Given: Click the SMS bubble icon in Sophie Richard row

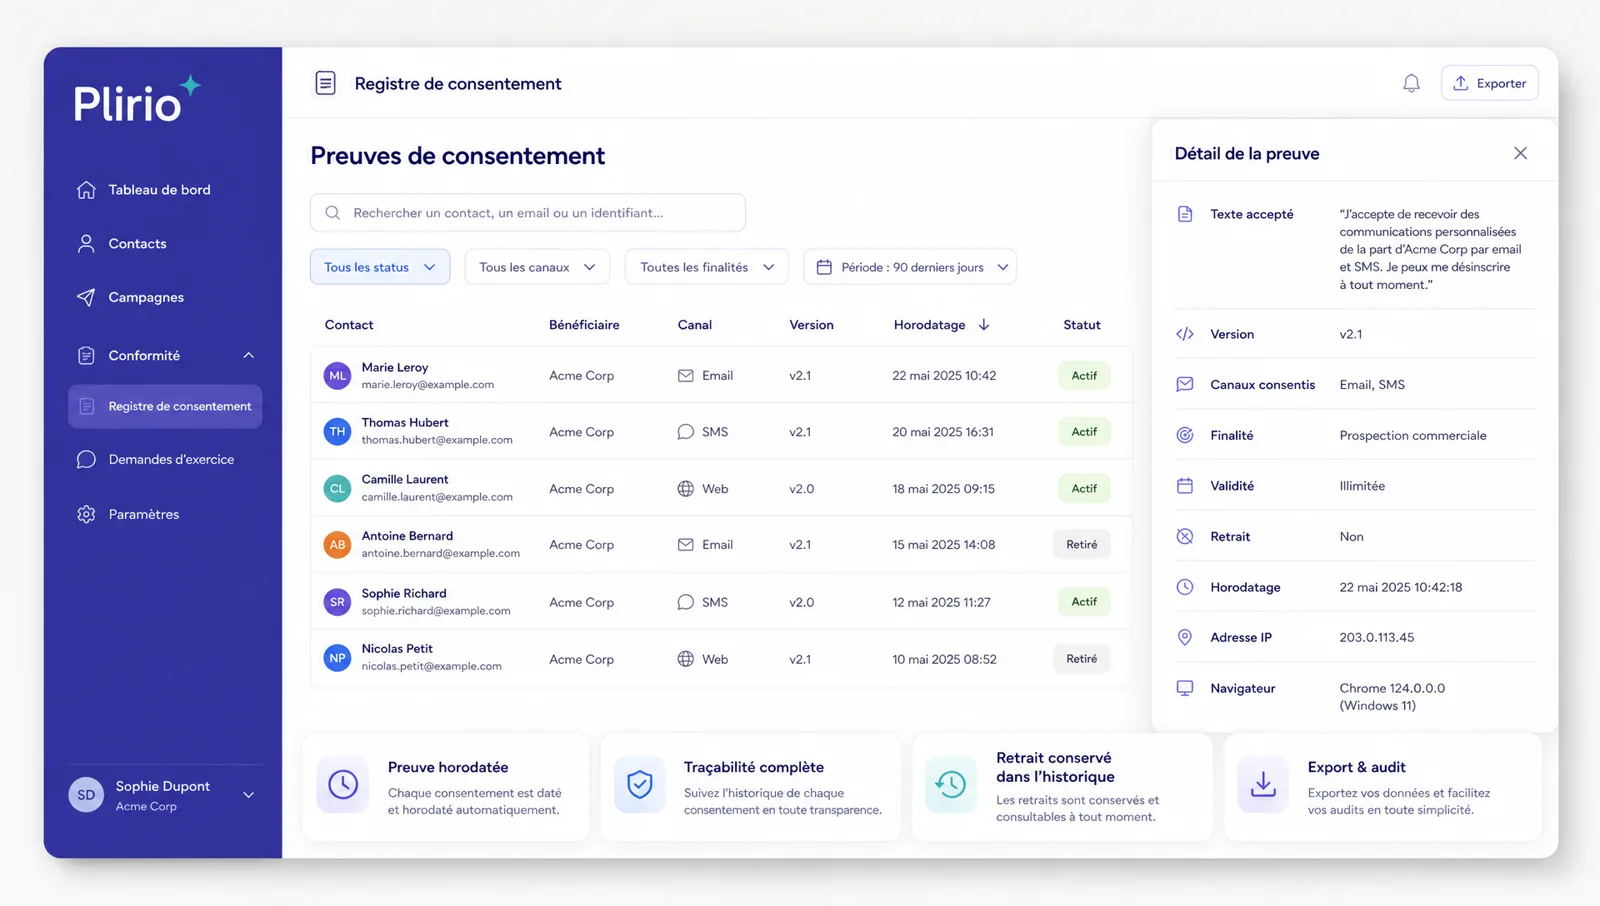Looking at the screenshot, I should click(685, 602).
